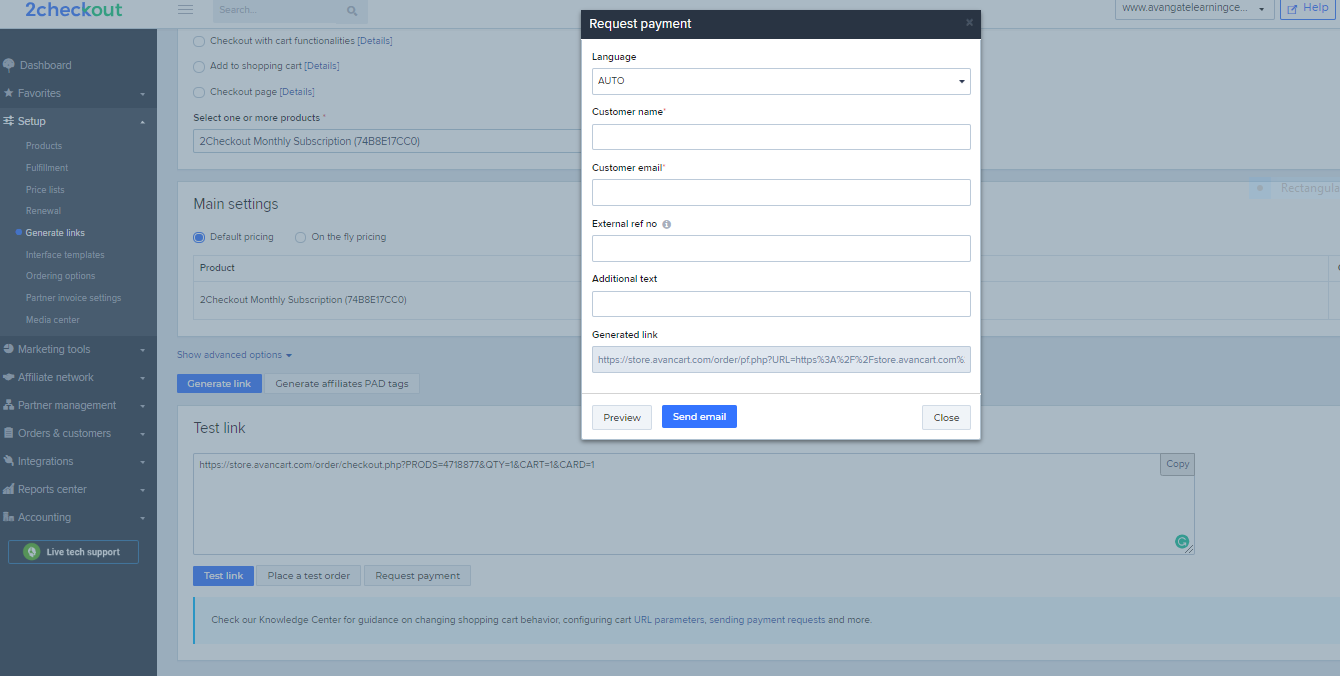This screenshot has height=676, width=1340.
Task: Close the Request payment dialog with X
Action: point(969,22)
